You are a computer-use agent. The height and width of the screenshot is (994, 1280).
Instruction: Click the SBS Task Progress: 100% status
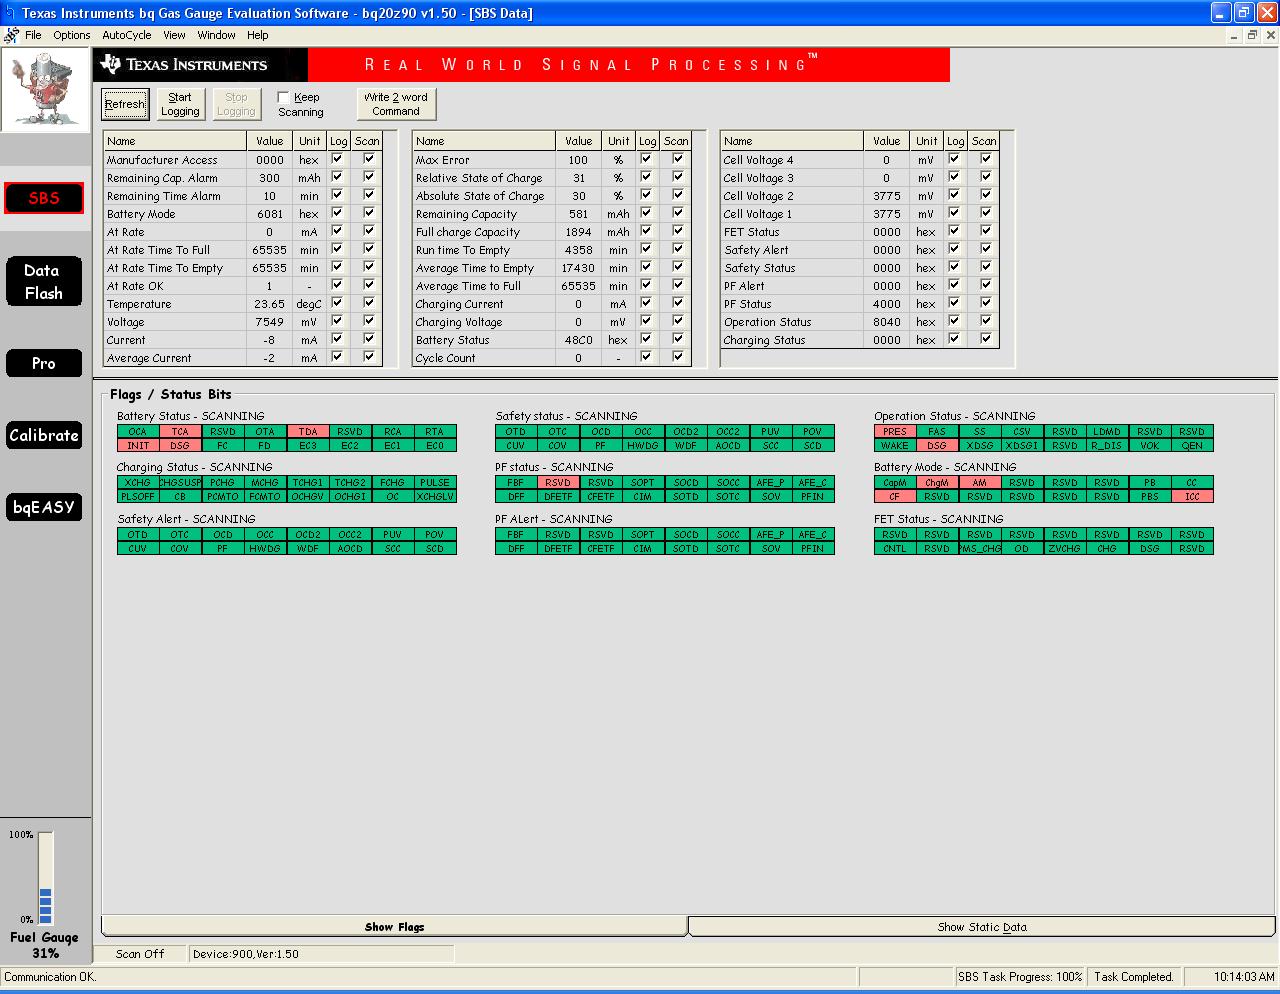tap(1020, 977)
